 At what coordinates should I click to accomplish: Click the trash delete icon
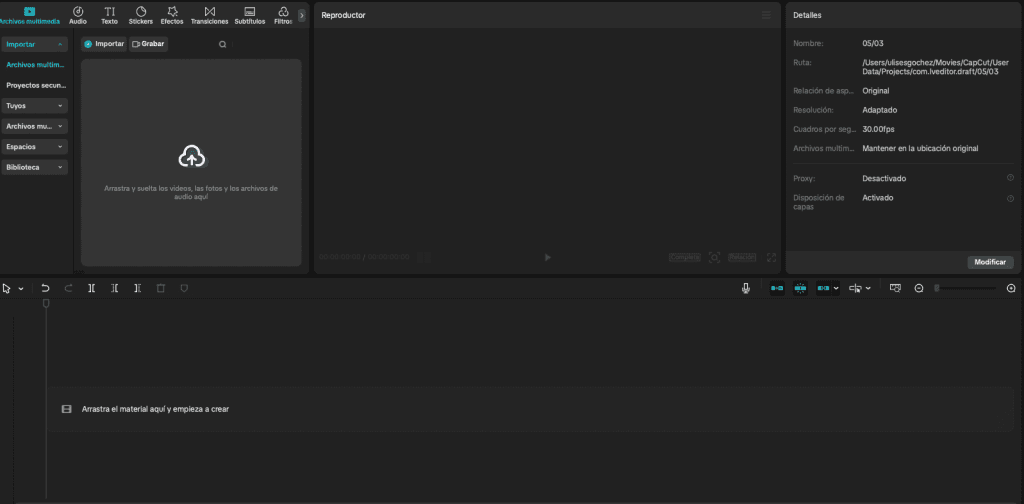point(161,288)
